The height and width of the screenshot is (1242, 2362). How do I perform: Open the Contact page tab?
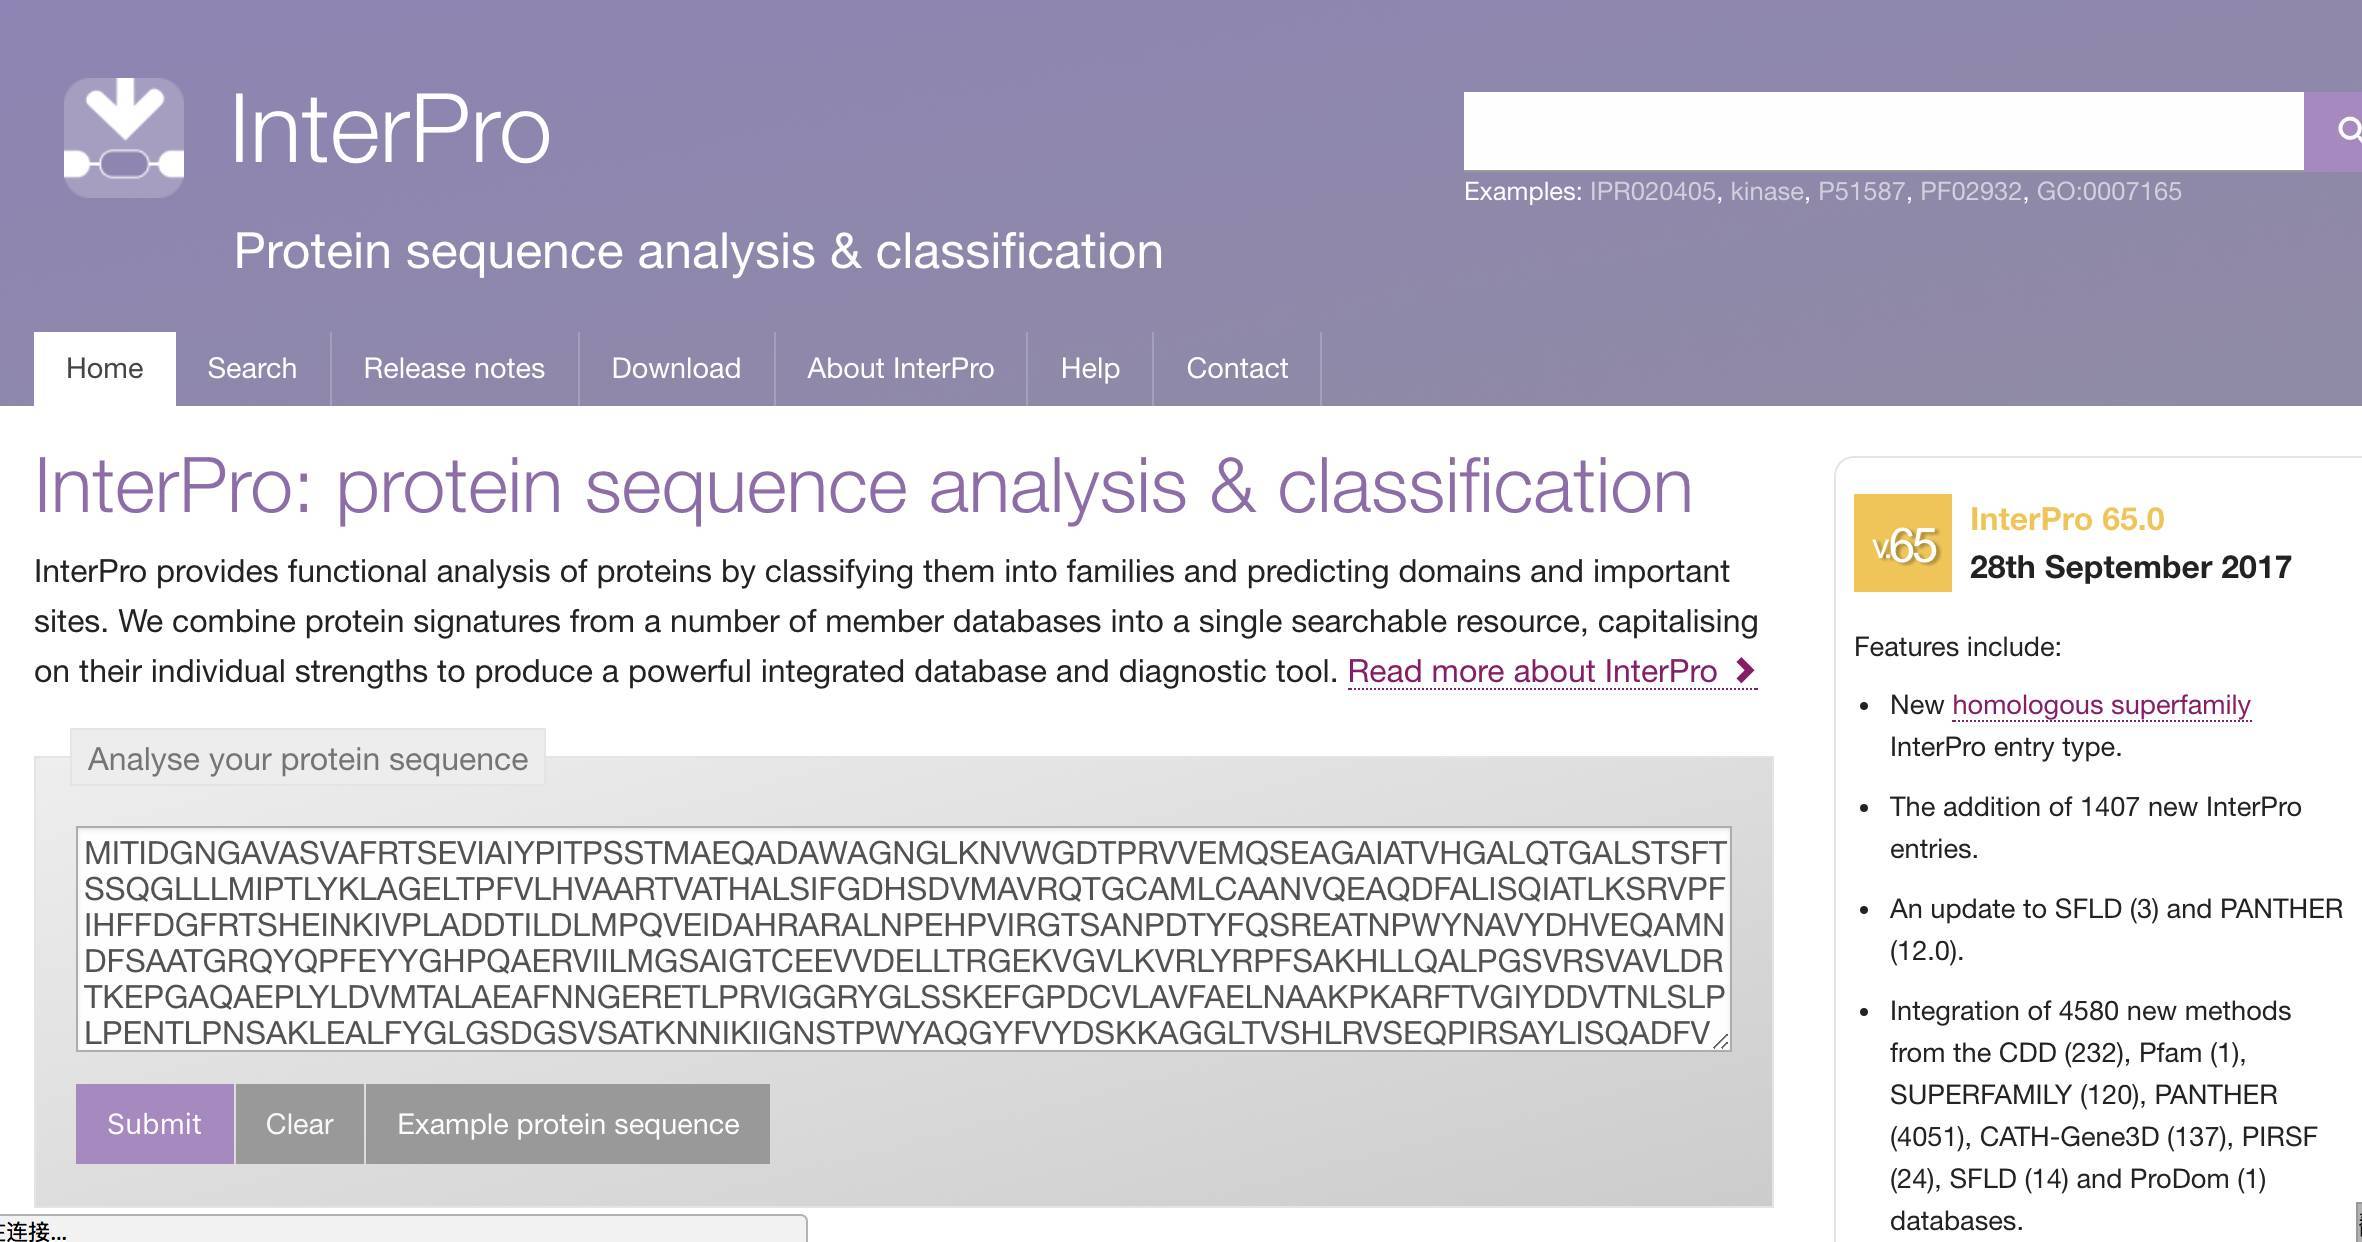(1237, 369)
